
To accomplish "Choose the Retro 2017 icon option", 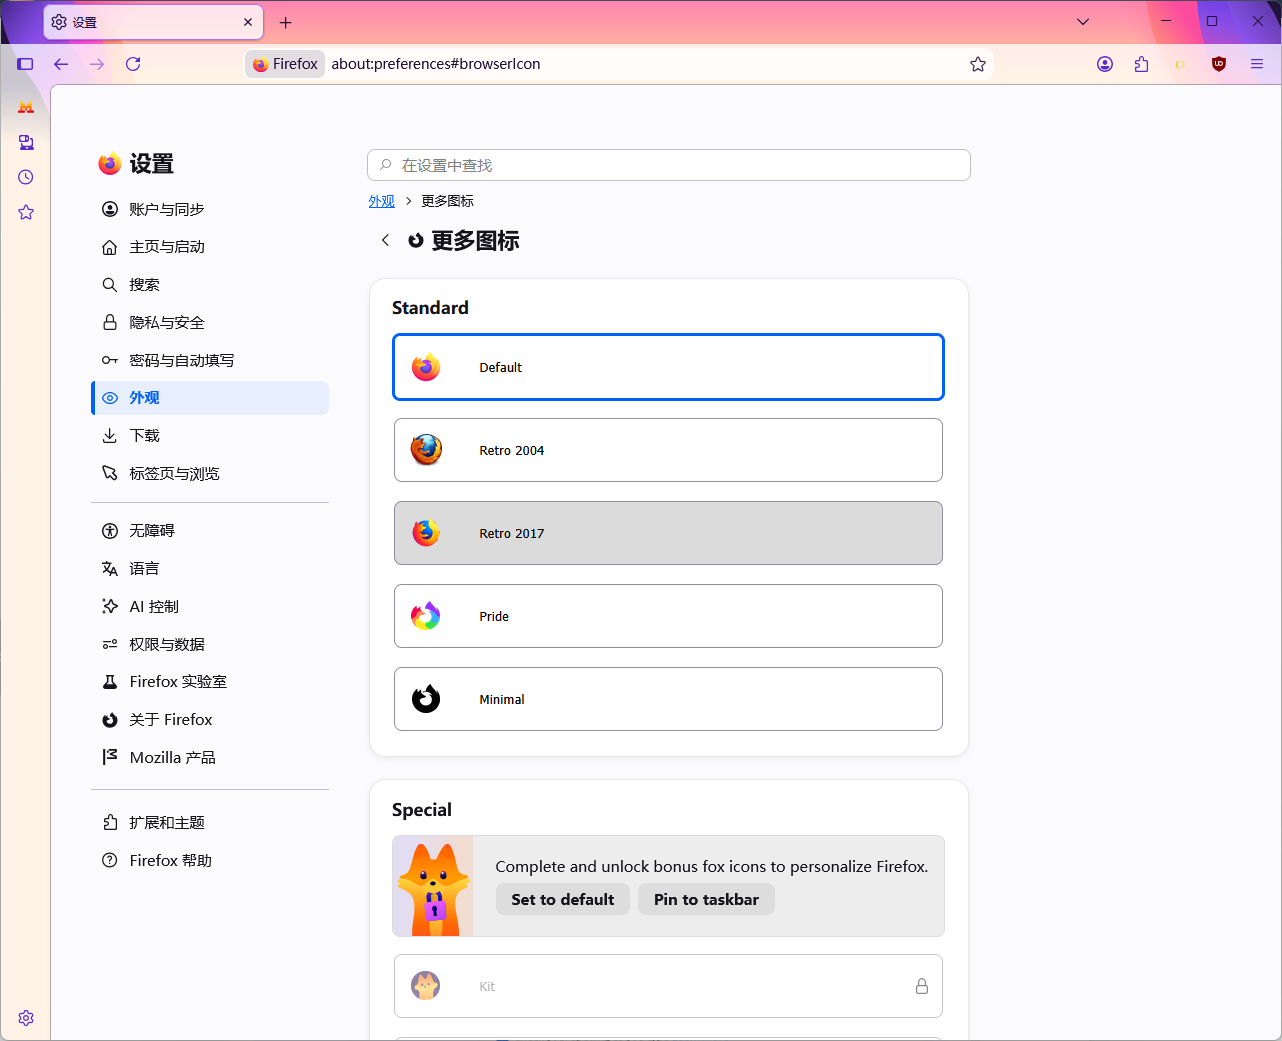I will point(668,533).
